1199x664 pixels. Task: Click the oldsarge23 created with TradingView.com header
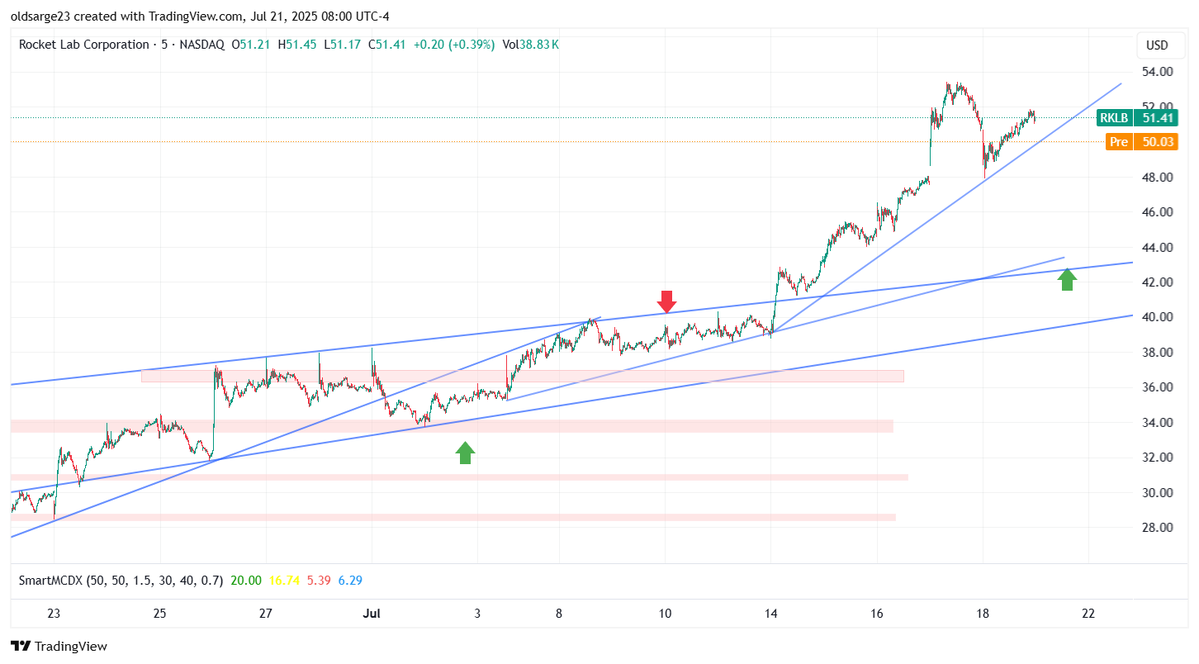click(x=200, y=16)
